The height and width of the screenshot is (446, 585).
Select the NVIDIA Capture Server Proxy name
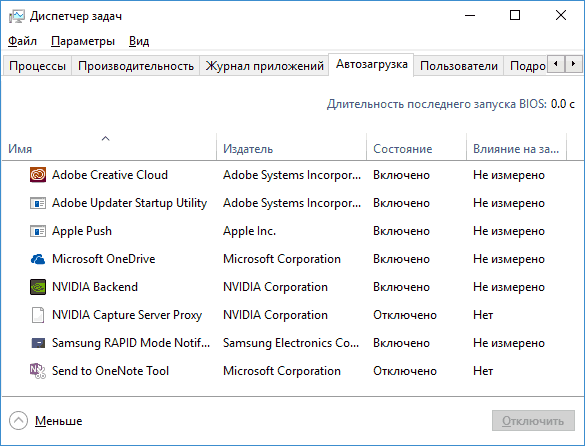[127, 315]
